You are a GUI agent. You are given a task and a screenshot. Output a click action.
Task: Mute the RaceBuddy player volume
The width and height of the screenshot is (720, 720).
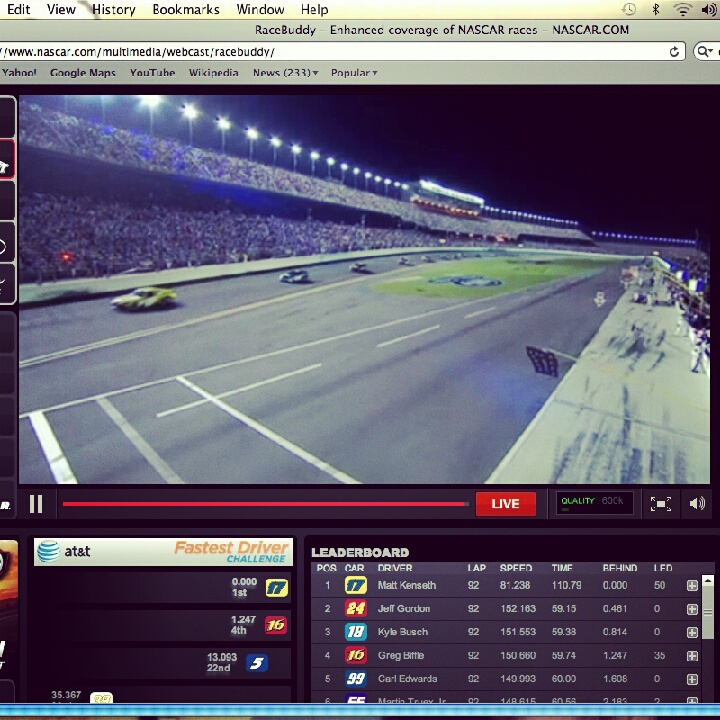(697, 504)
